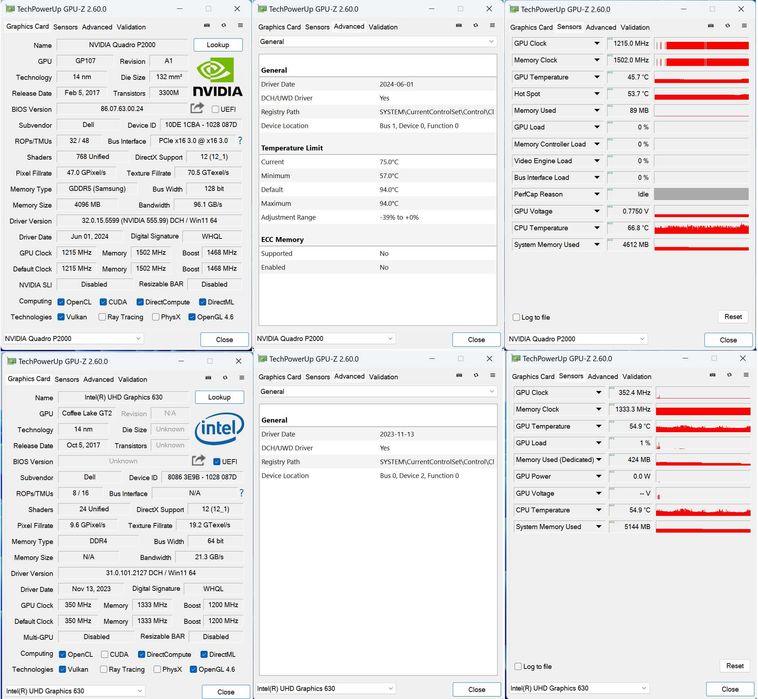The width and height of the screenshot is (758, 699).
Task: Open GPU selector in NVIDIA Sensors window
Action: click(577, 339)
